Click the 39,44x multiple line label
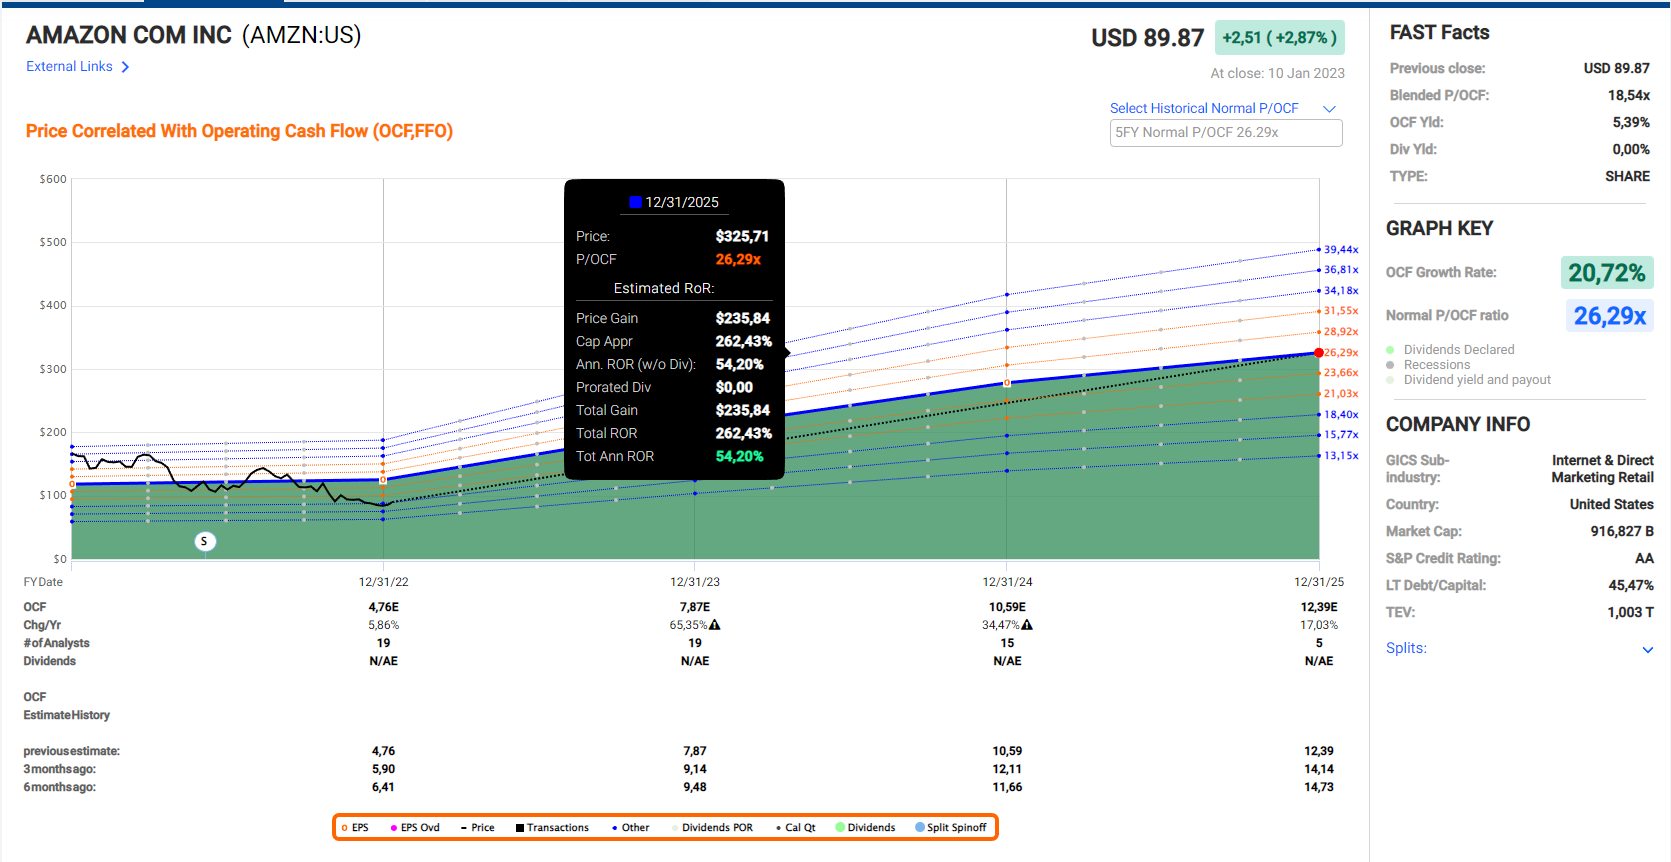The width and height of the screenshot is (1671, 862). 1340,250
